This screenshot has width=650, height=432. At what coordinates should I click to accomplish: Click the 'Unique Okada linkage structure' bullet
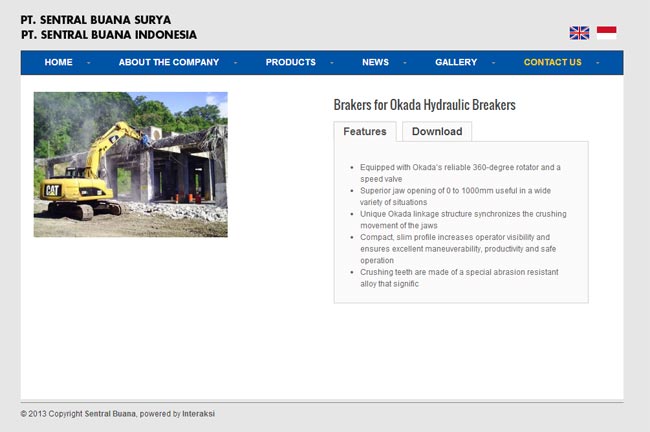[x=463, y=219]
